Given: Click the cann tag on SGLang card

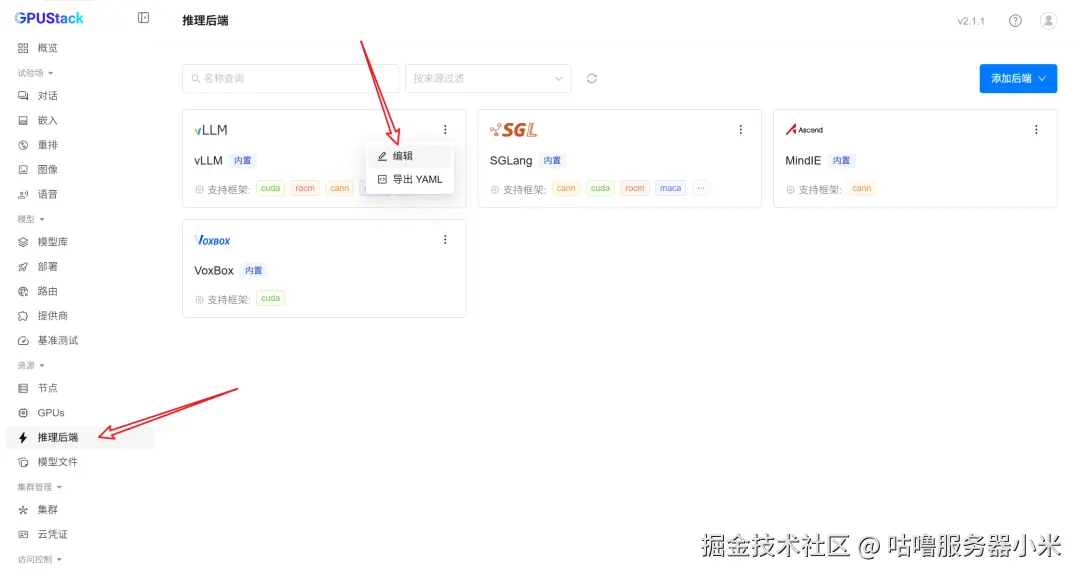Looking at the screenshot, I should (x=566, y=188).
